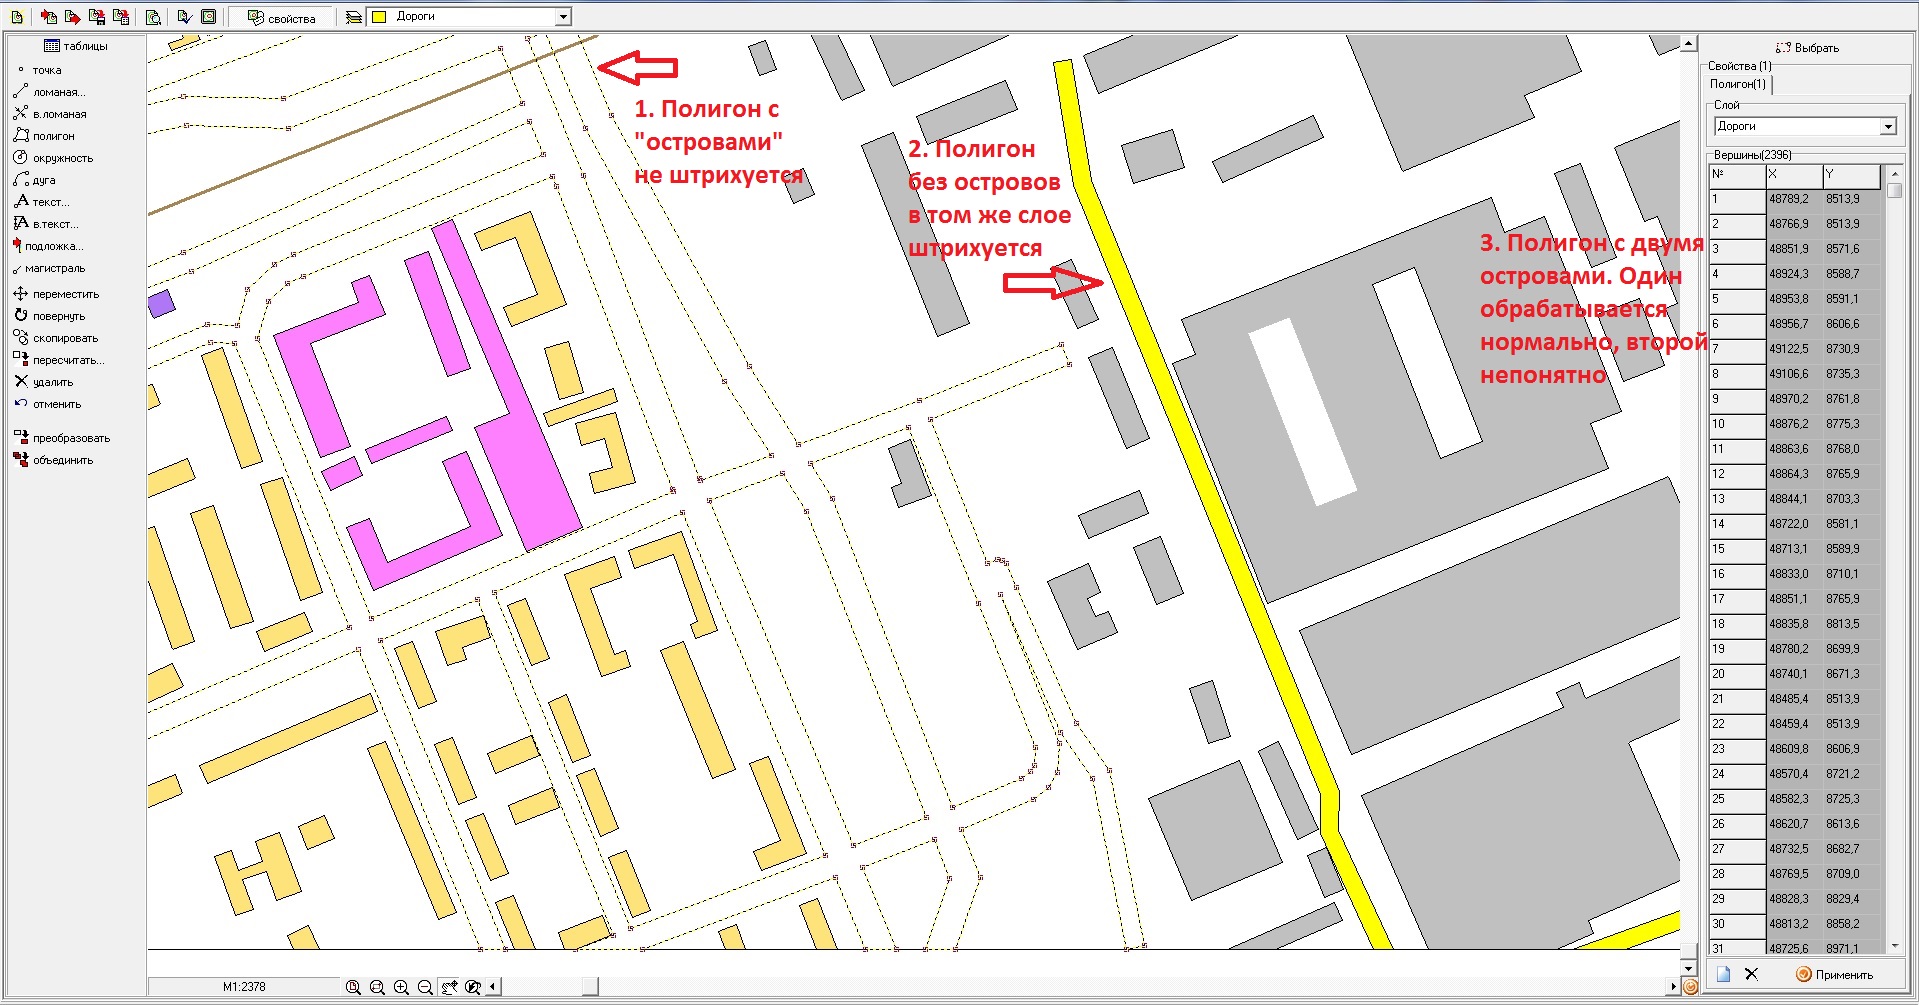Viewport: 1919px width, 1005px height.
Task: Click the отменить (undo) tool
Action: (x=56, y=404)
